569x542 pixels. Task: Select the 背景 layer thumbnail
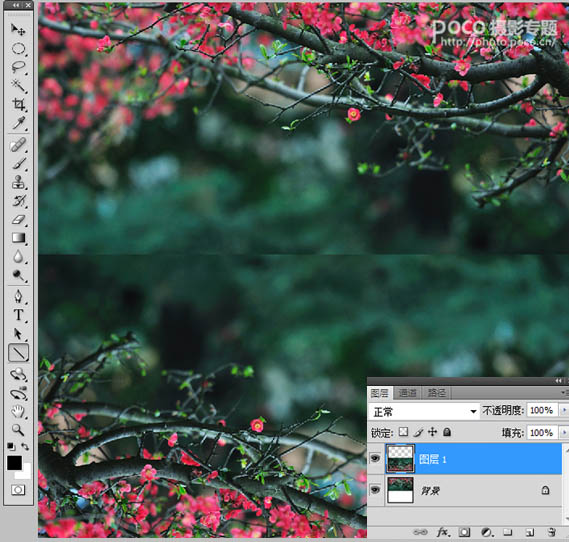click(x=400, y=490)
